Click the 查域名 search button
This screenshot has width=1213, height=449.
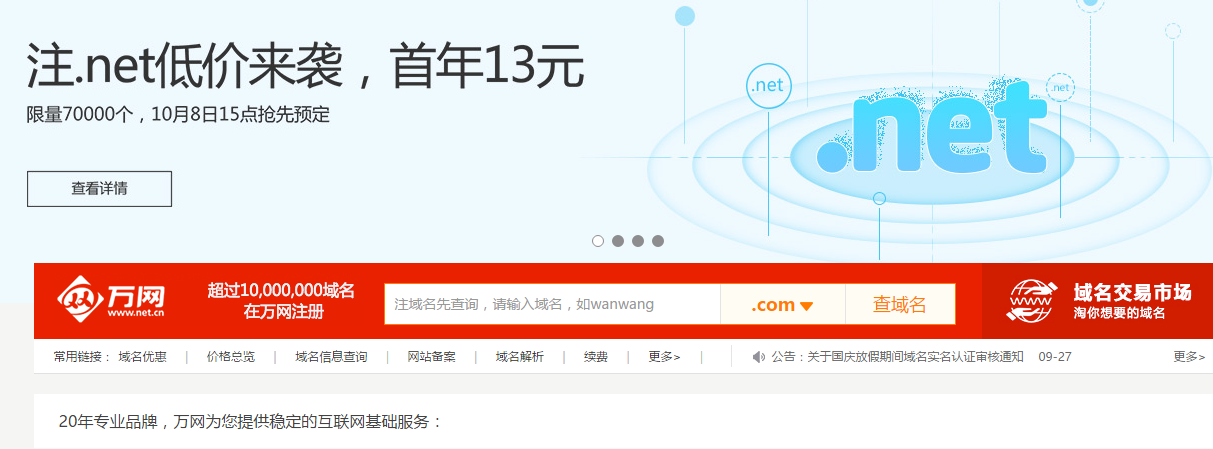[x=899, y=305]
